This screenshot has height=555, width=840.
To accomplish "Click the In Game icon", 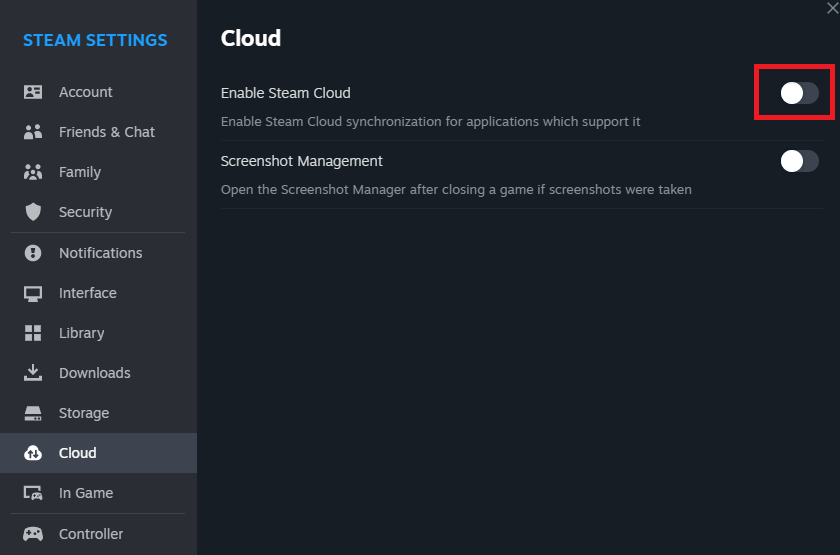I will (33, 493).
